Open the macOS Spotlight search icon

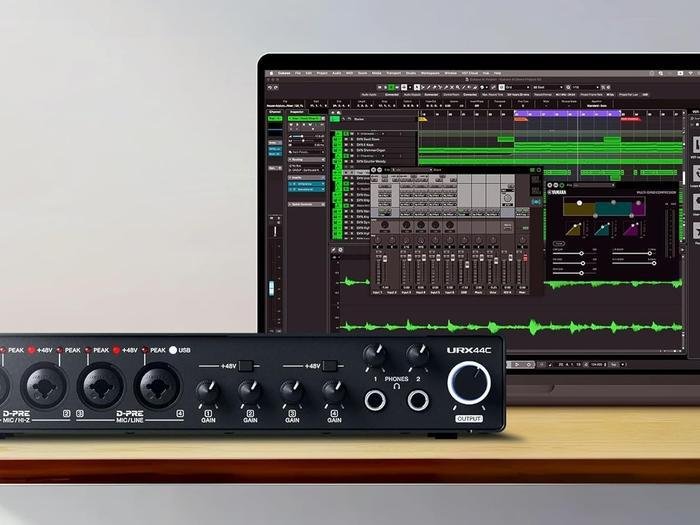[661, 73]
